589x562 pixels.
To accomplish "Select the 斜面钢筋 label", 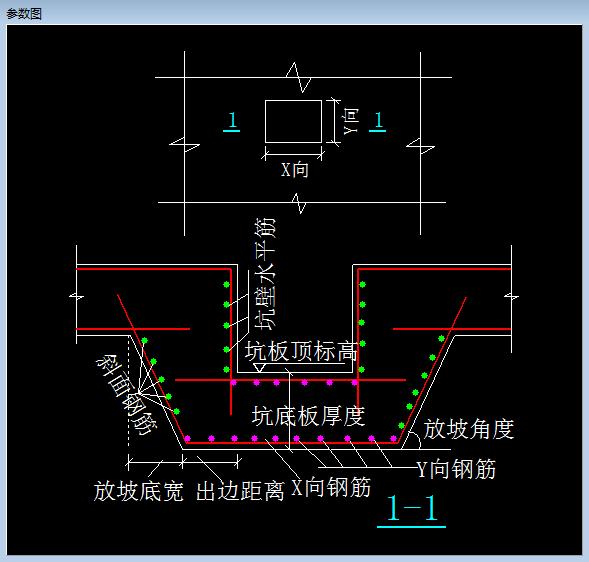I will click(127, 394).
